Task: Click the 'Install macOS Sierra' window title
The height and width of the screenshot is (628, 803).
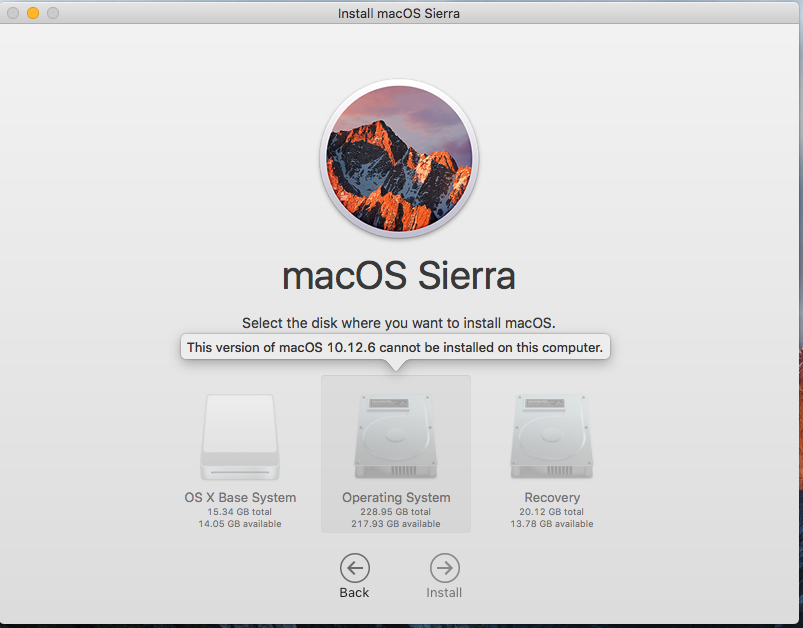Action: 398,13
